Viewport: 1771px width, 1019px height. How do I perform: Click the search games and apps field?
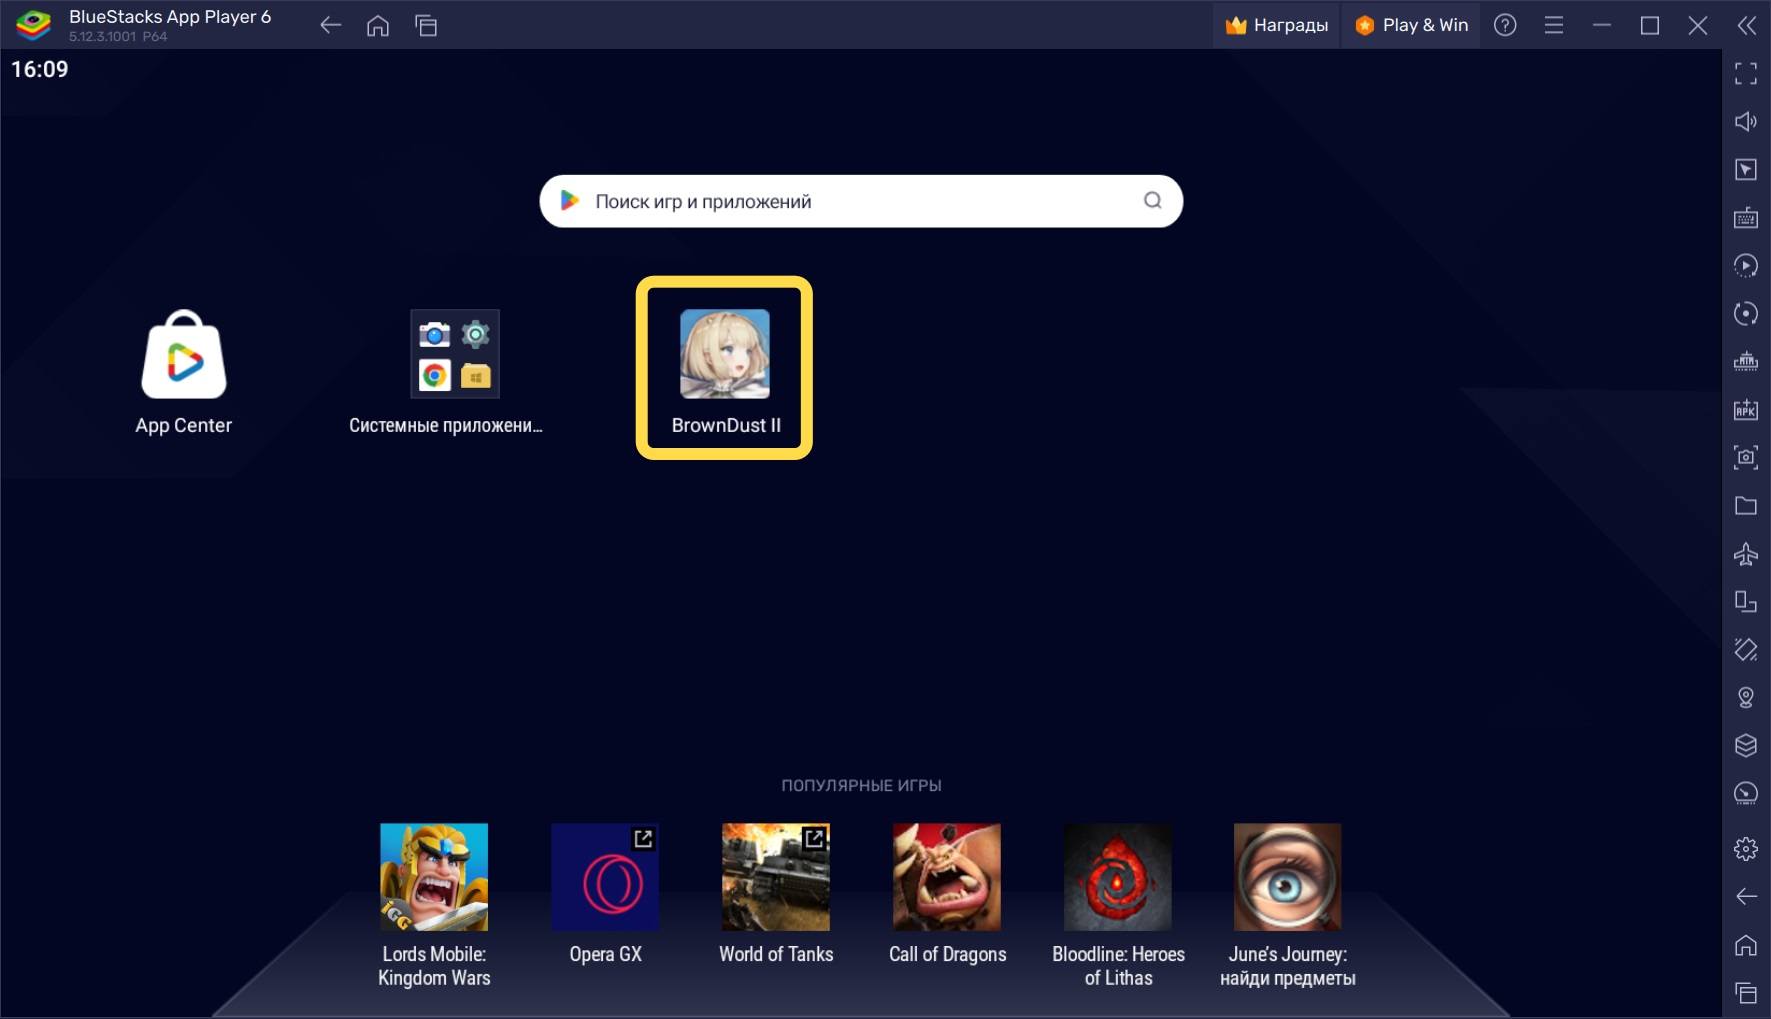(x=861, y=201)
